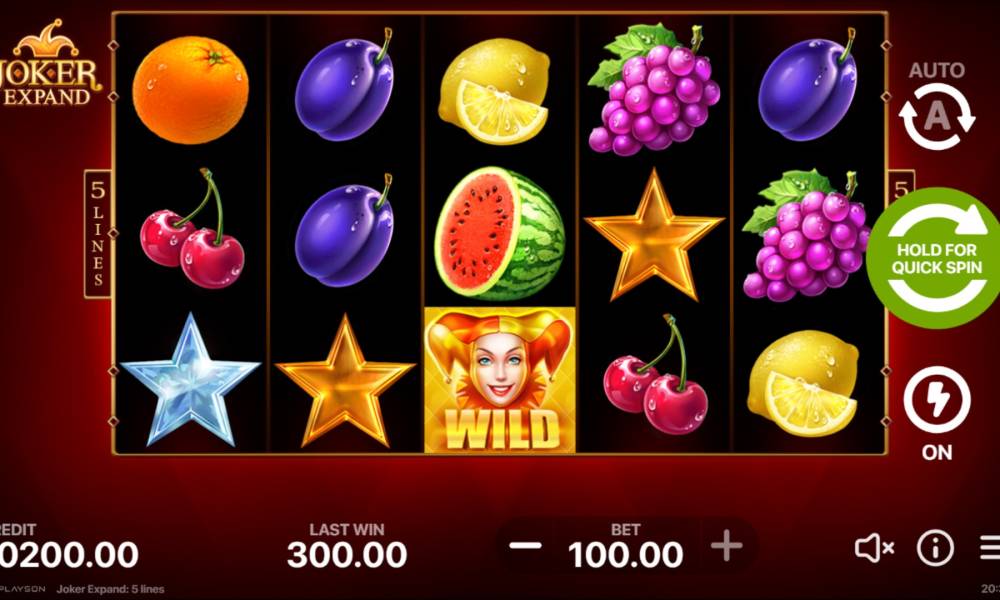Decrease the bet with minus
The height and width of the screenshot is (600, 1000).
pyautogui.click(x=526, y=546)
